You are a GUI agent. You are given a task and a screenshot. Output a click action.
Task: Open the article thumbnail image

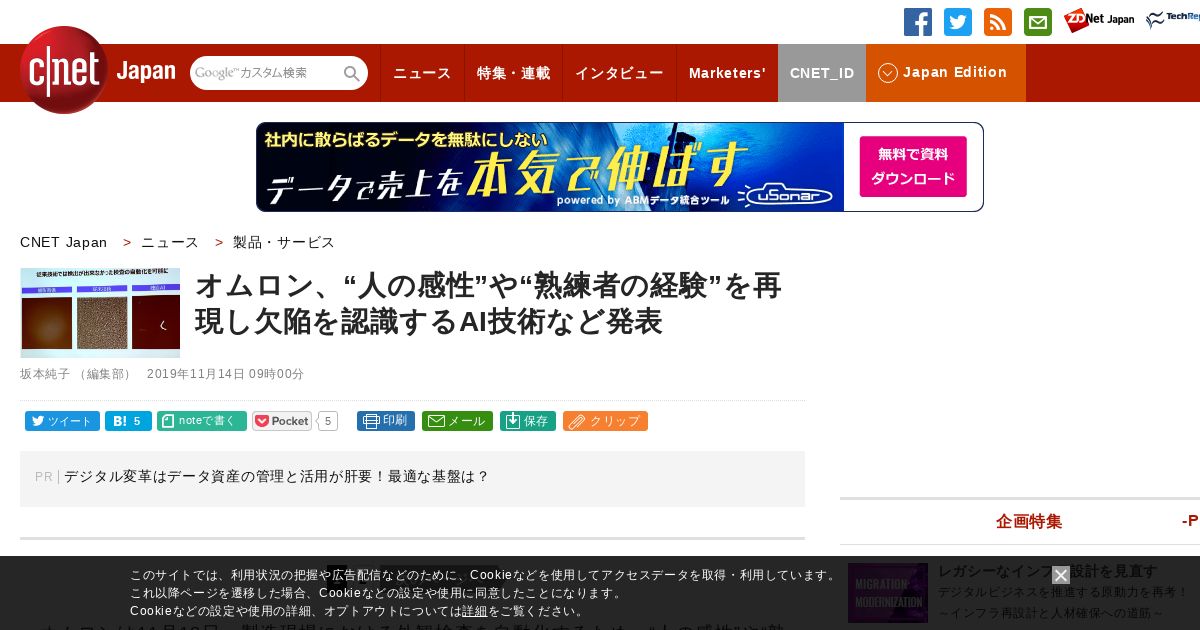click(x=100, y=313)
